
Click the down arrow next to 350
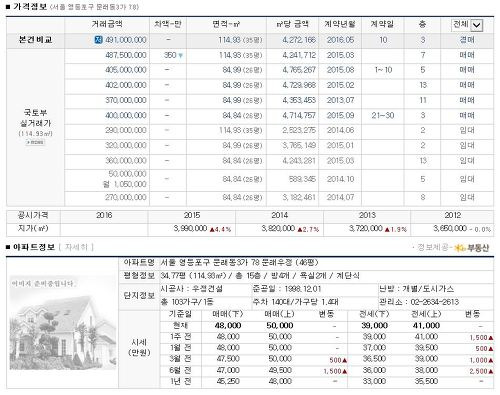(x=181, y=56)
